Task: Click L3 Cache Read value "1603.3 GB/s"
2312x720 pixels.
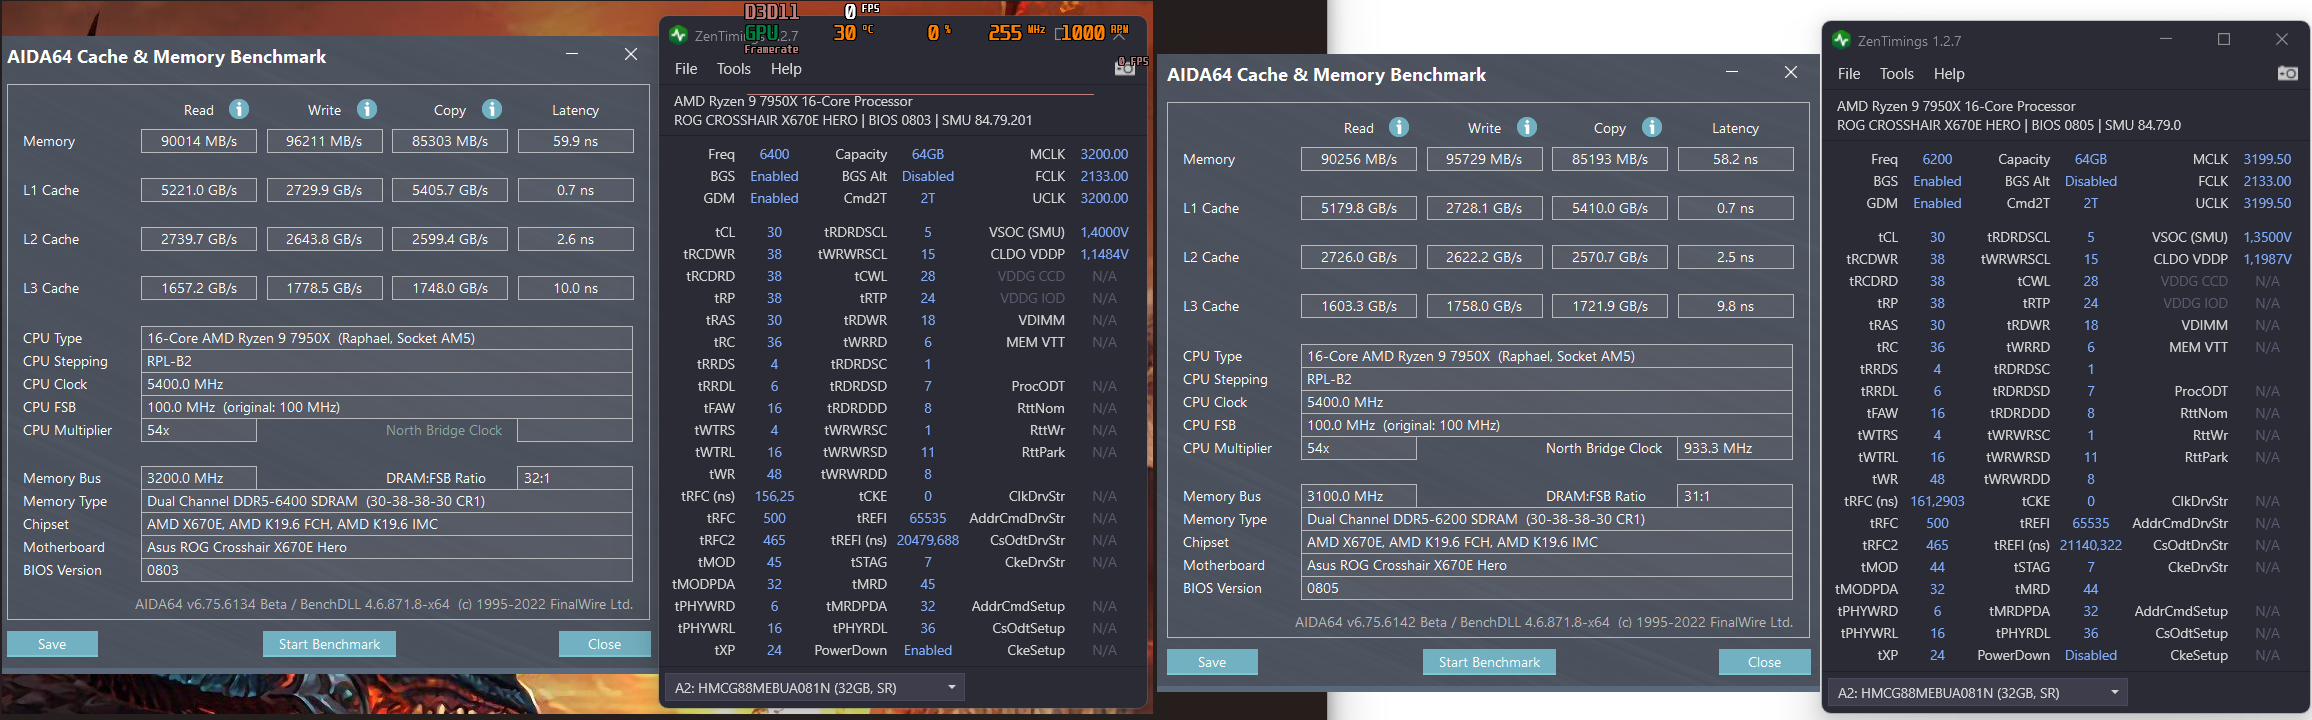Action: (1359, 306)
